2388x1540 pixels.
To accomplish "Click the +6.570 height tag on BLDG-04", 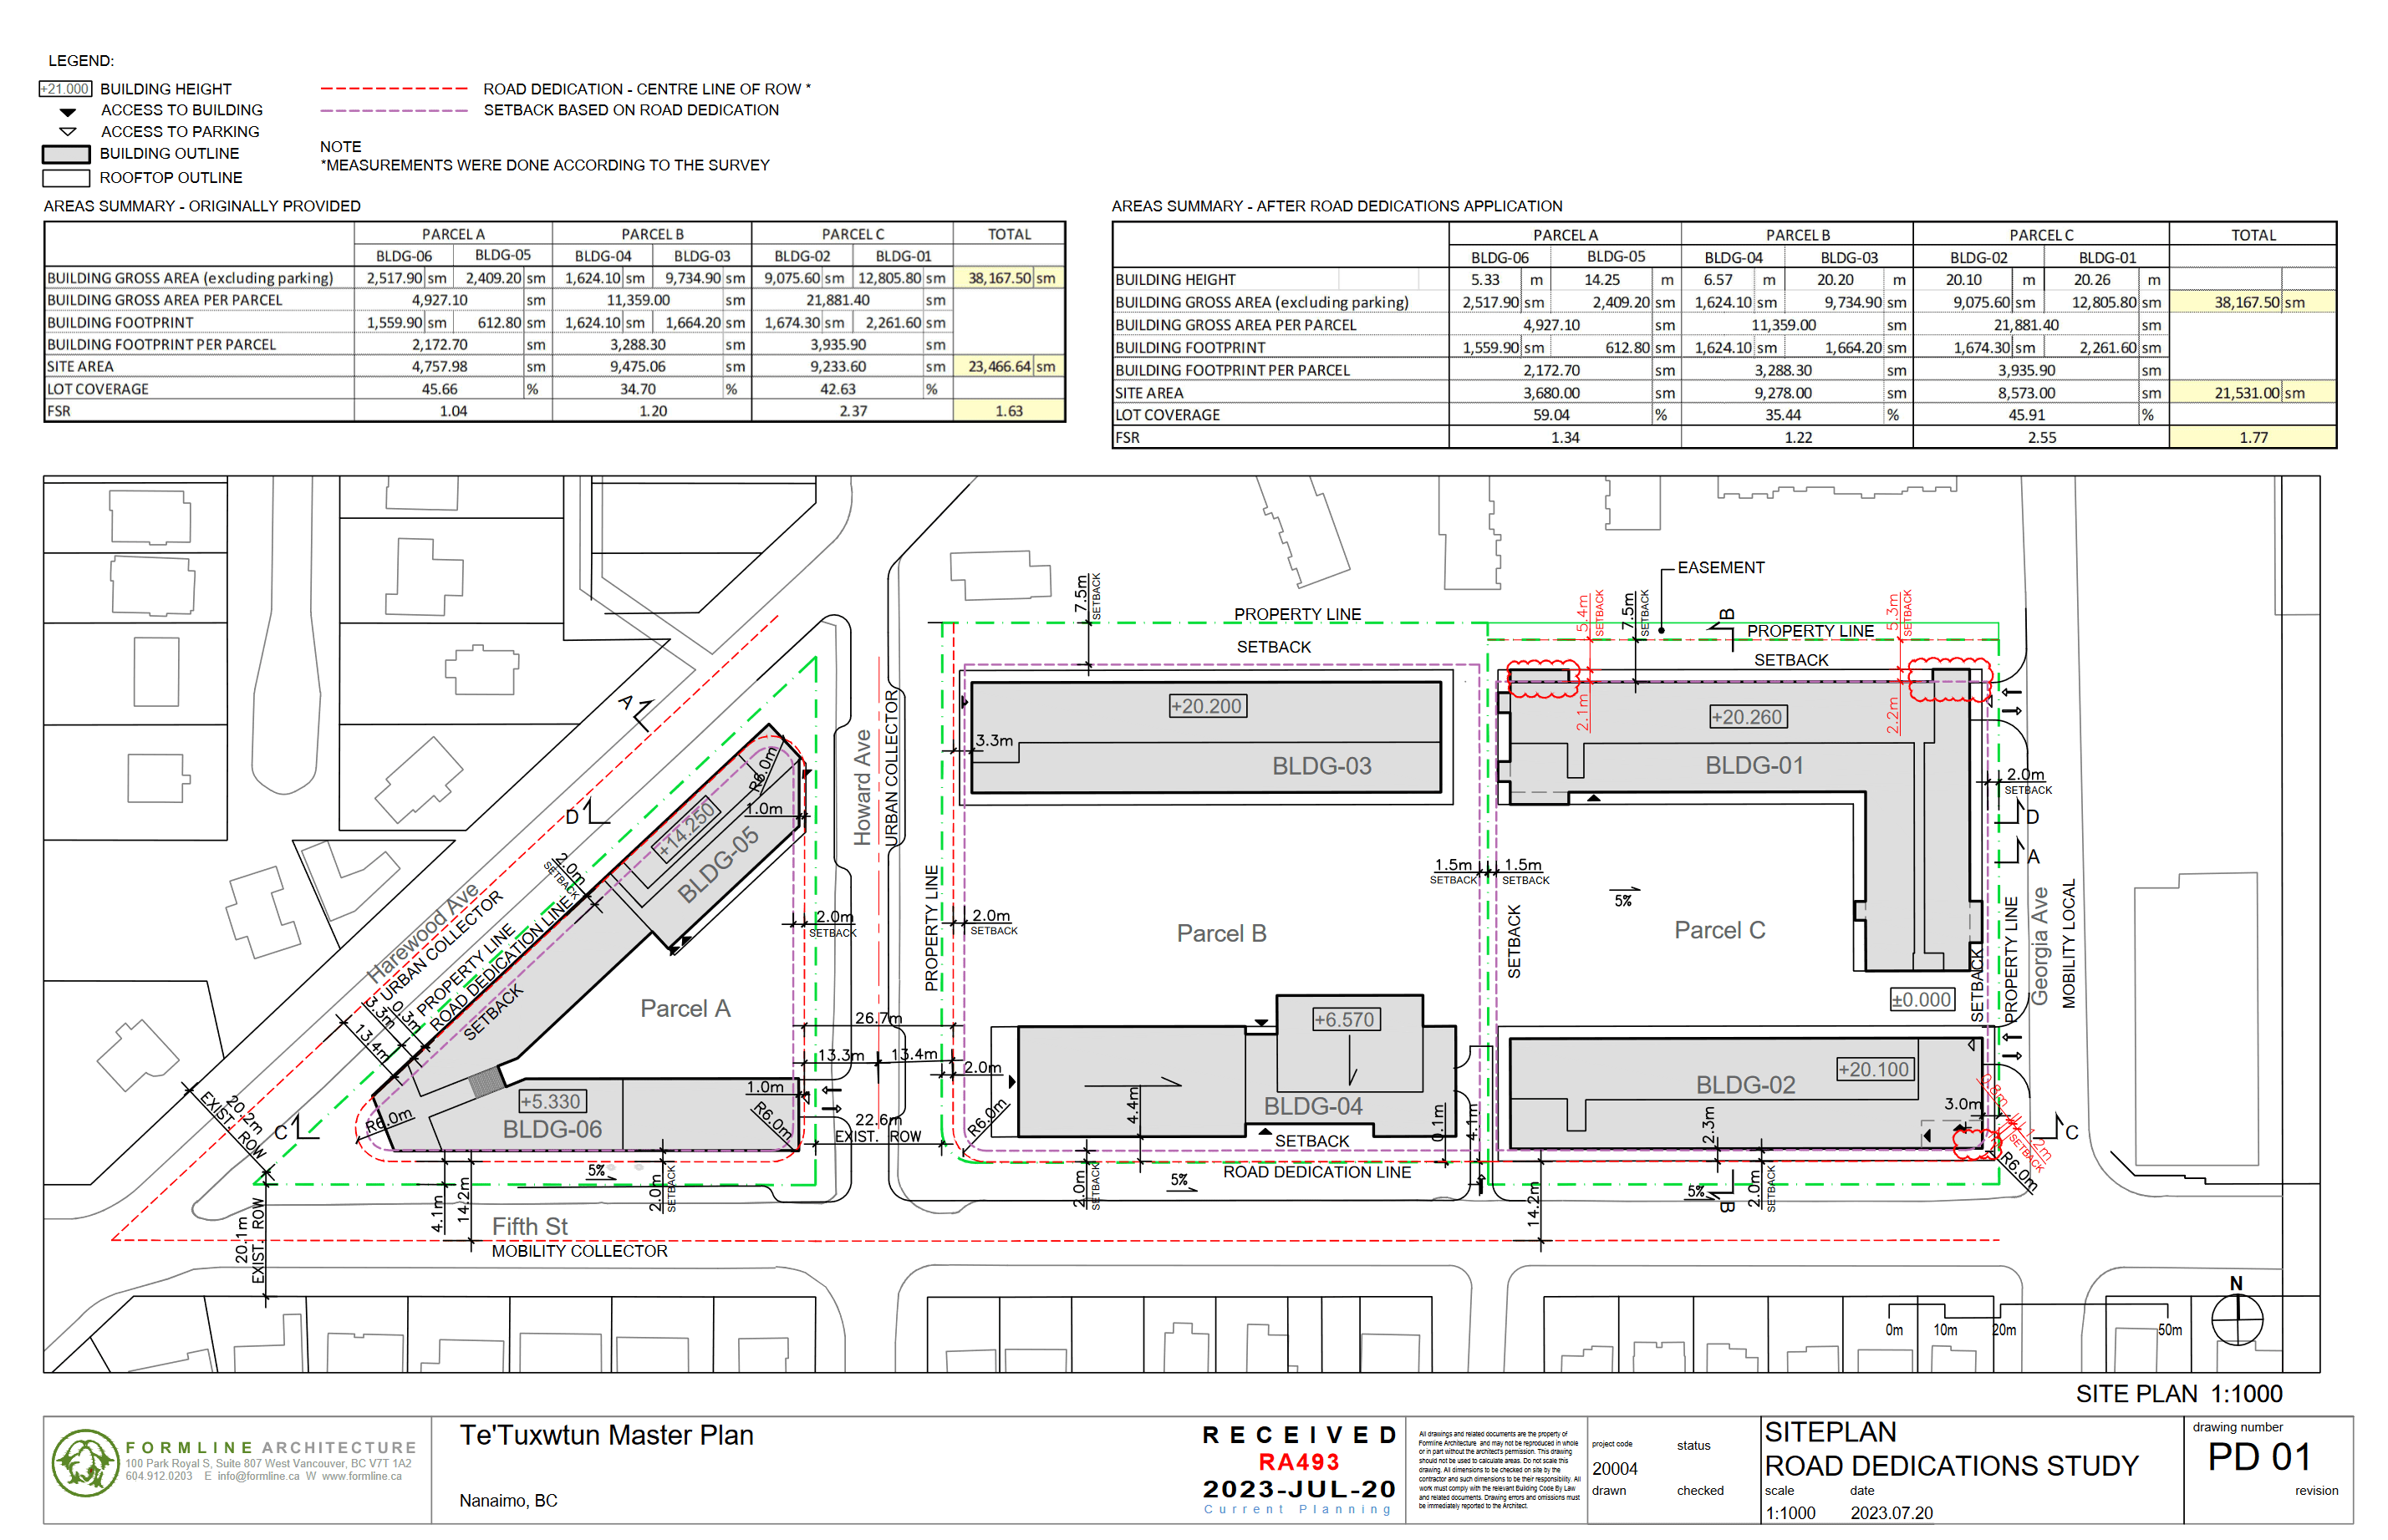I will pyautogui.click(x=1347, y=1020).
